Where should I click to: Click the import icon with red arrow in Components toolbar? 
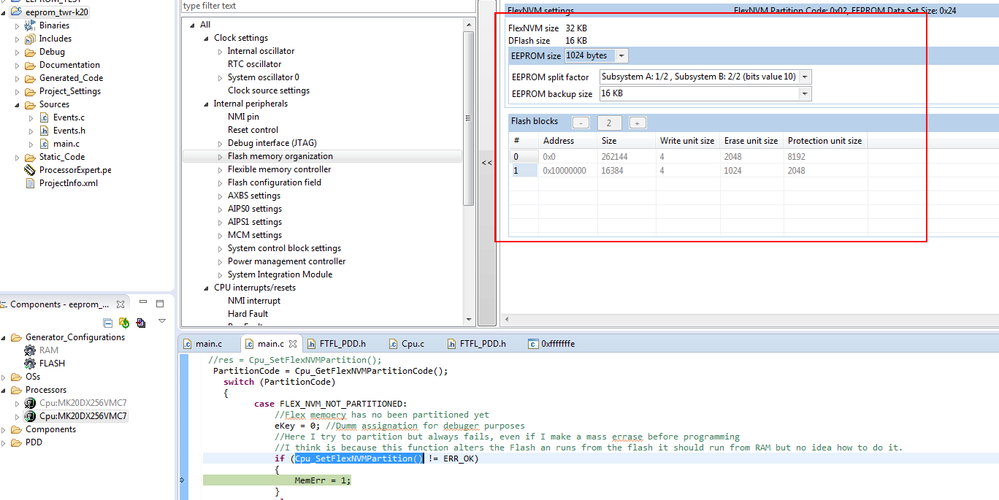(x=141, y=323)
